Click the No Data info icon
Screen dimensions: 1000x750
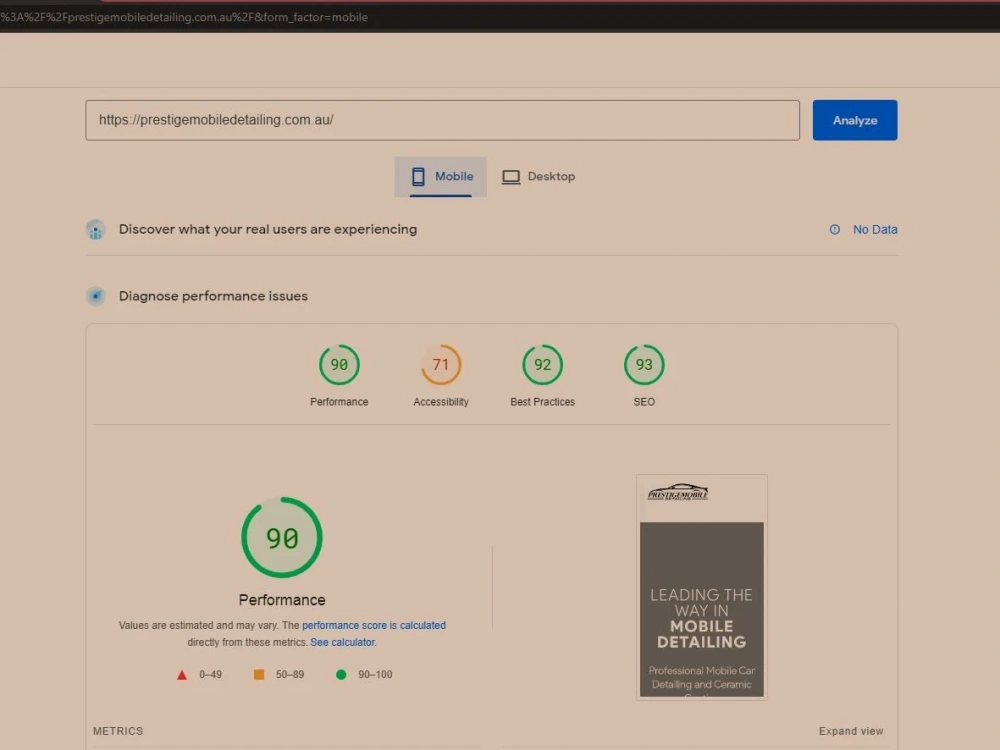(x=835, y=230)
